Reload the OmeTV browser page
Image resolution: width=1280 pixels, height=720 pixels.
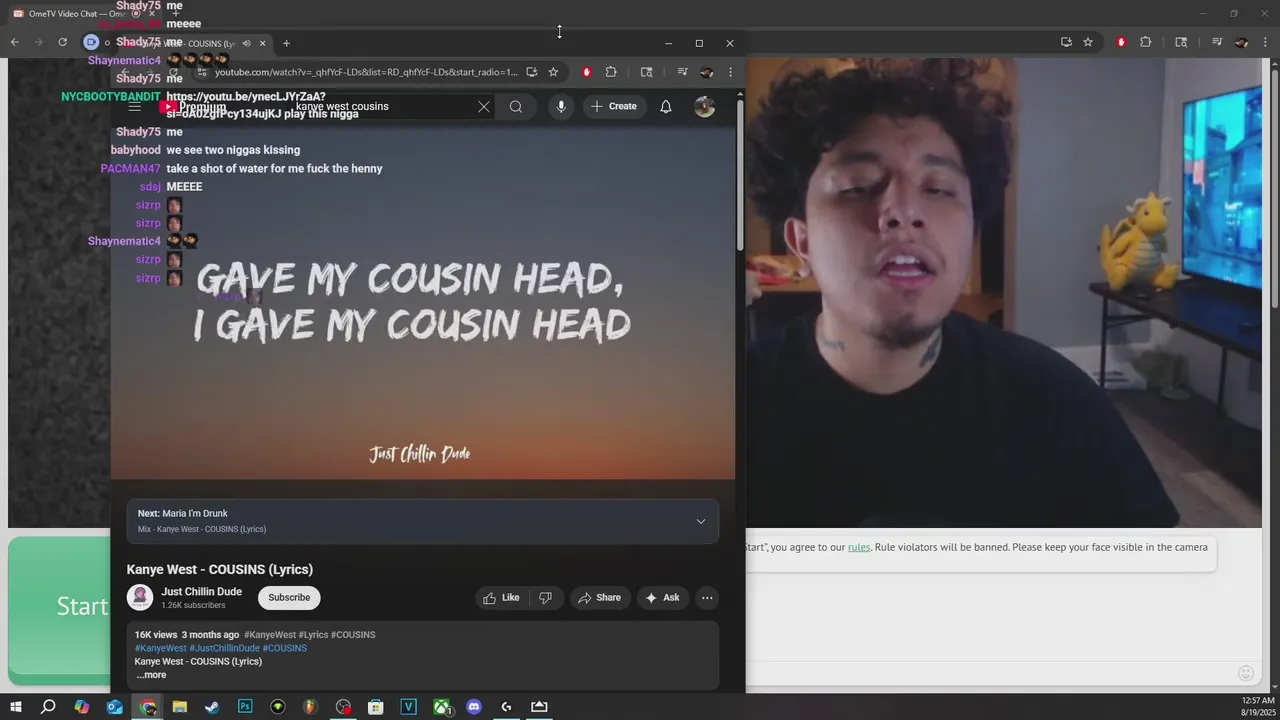coord(62,42)
